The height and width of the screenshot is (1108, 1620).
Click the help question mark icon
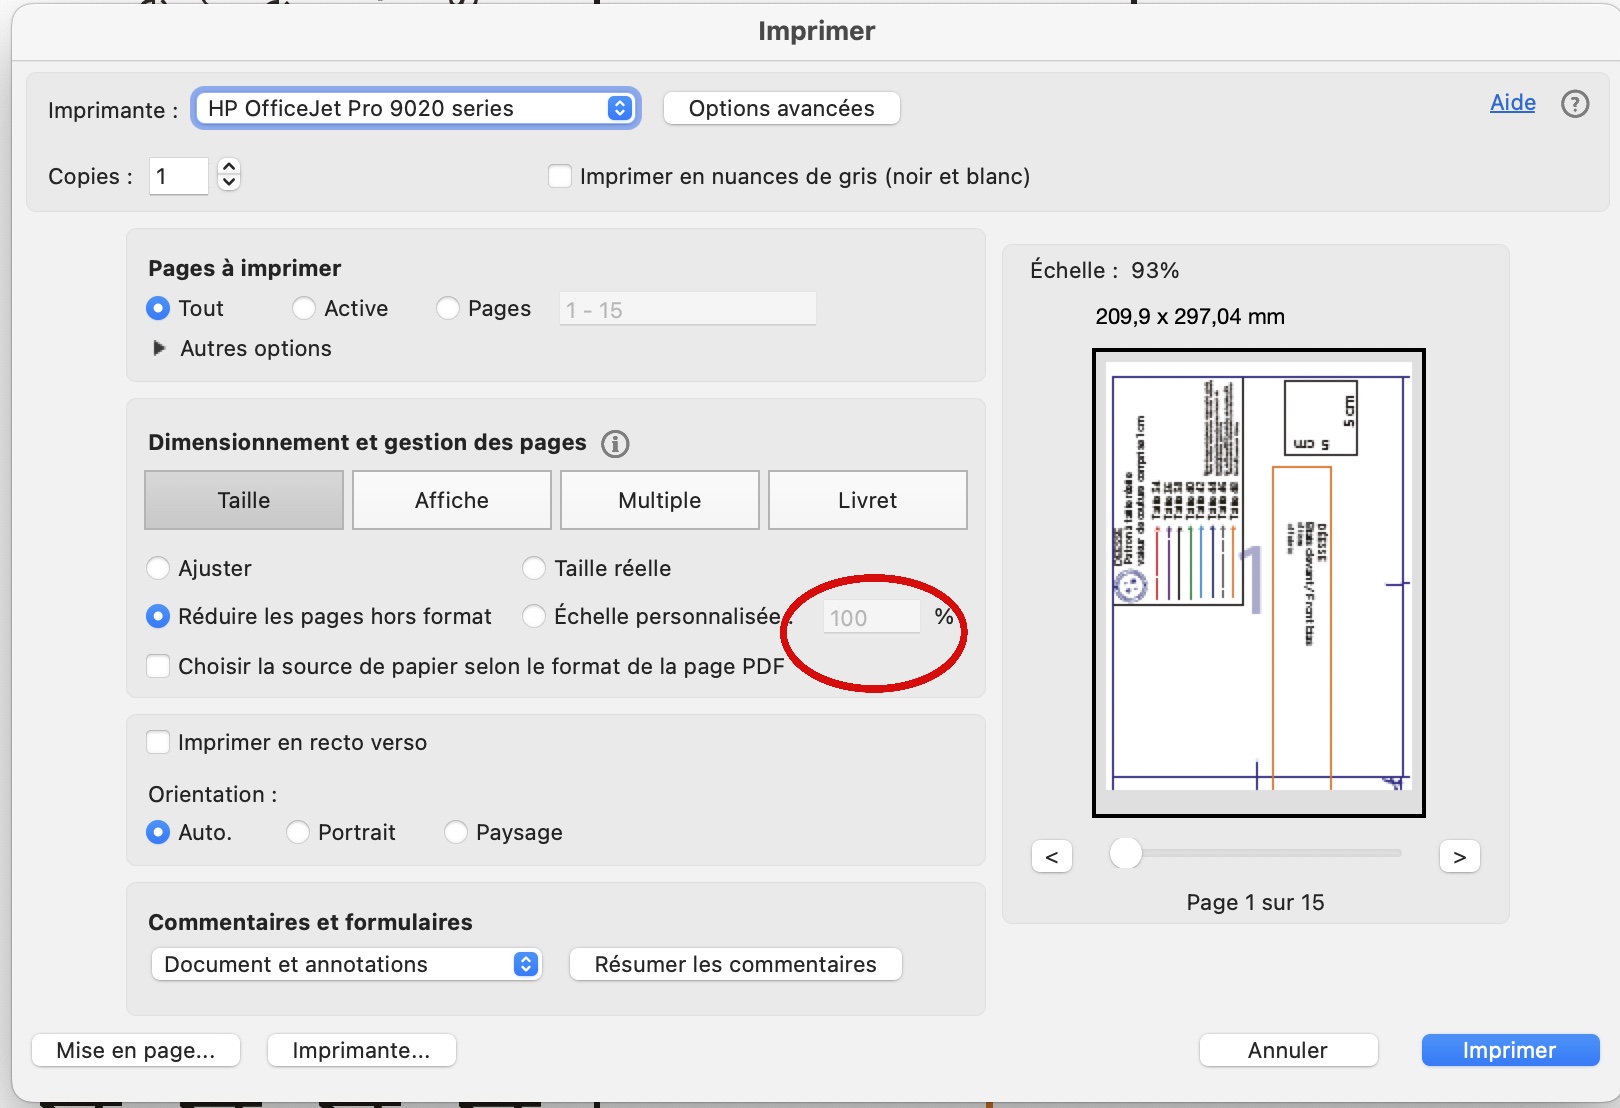click(x=1575, y=104)
